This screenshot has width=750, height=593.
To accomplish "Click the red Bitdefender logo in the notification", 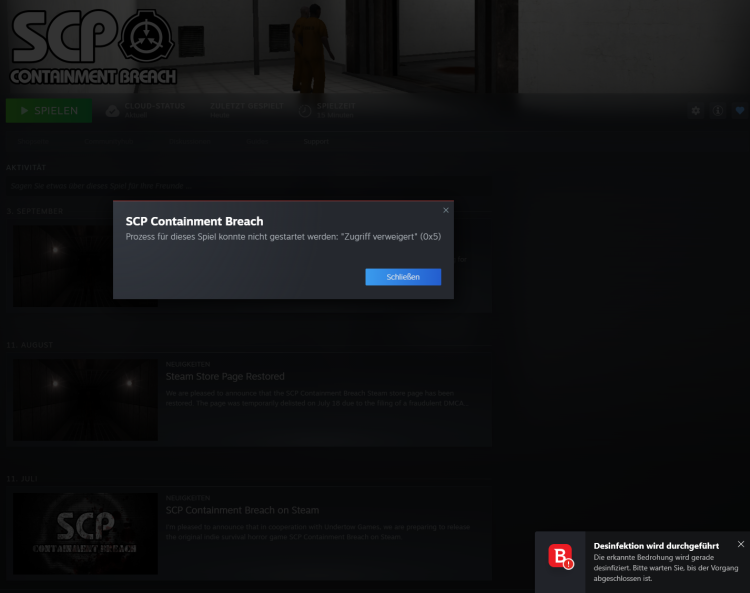I will [561, 556].
